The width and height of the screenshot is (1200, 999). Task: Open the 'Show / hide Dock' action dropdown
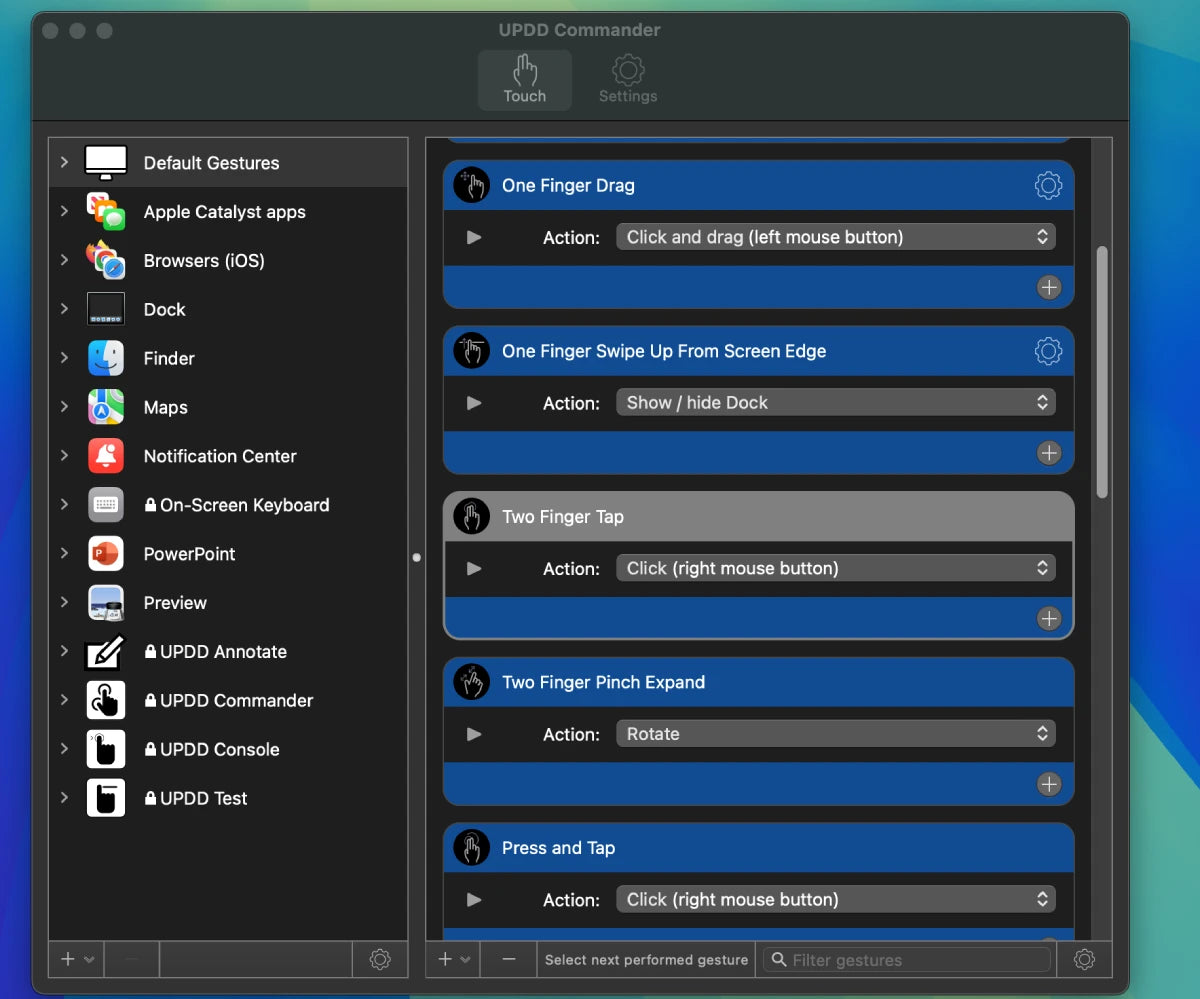[x=836, y=403]
